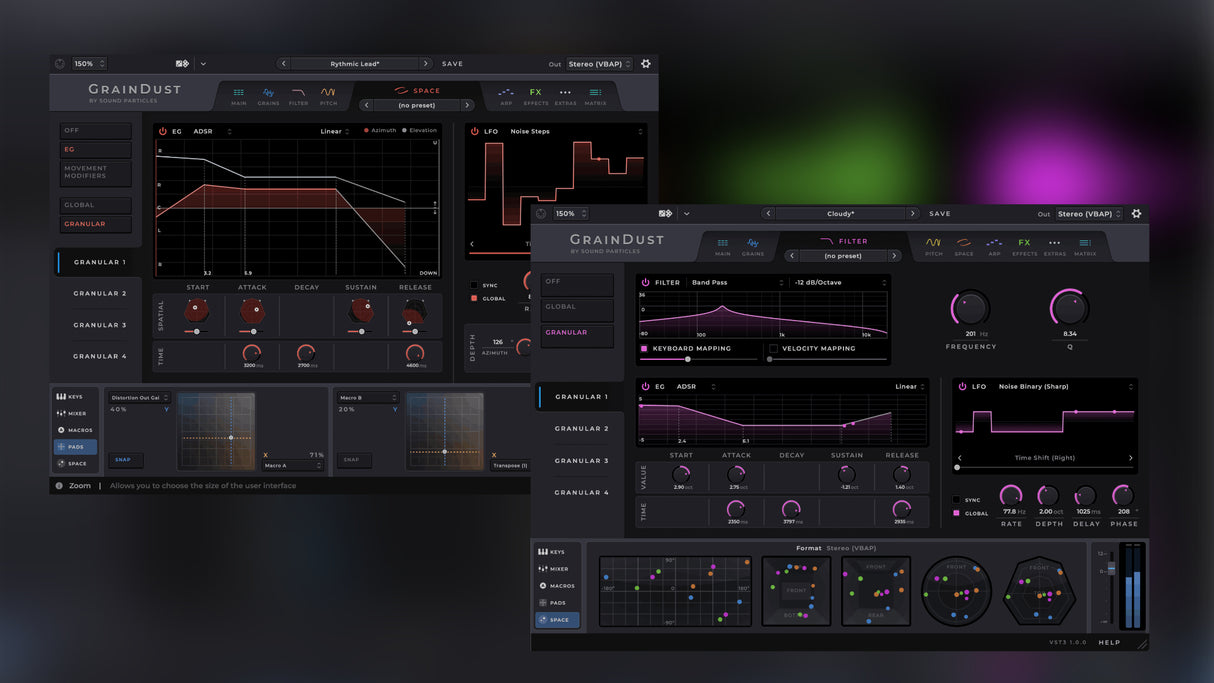This screenshot has height=683, width=1214.
Task: Open the 150% zoom dropdown in Rythmic Lead window
Action: (x=89, y=64)
